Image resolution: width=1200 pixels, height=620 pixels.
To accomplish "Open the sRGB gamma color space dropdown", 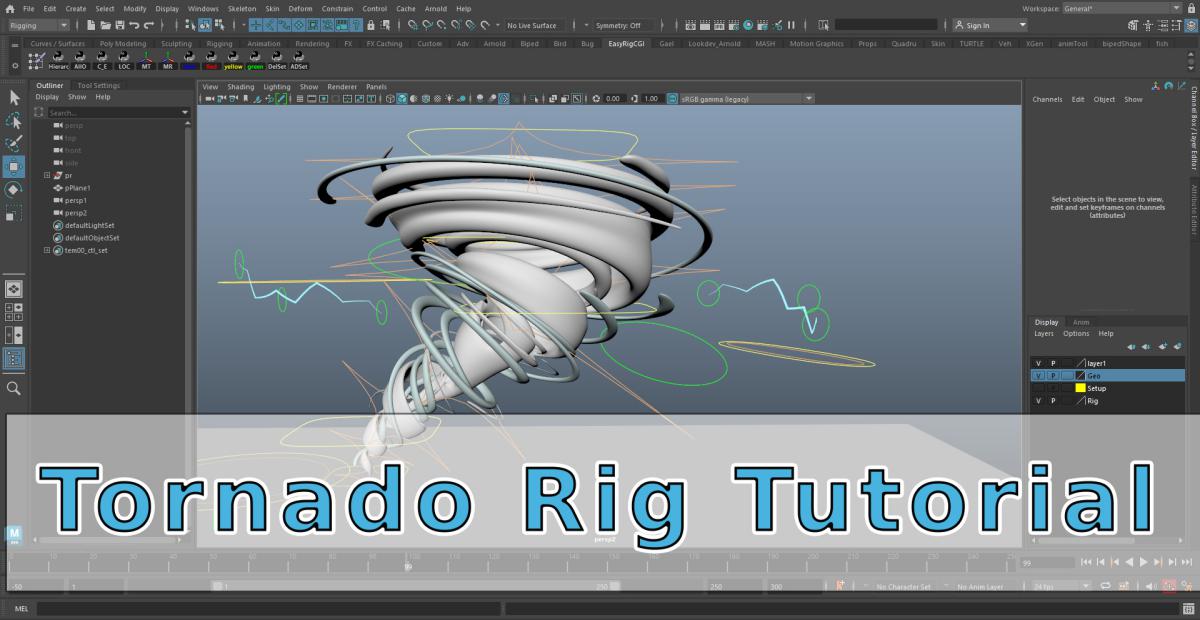I will pos(746,99).
